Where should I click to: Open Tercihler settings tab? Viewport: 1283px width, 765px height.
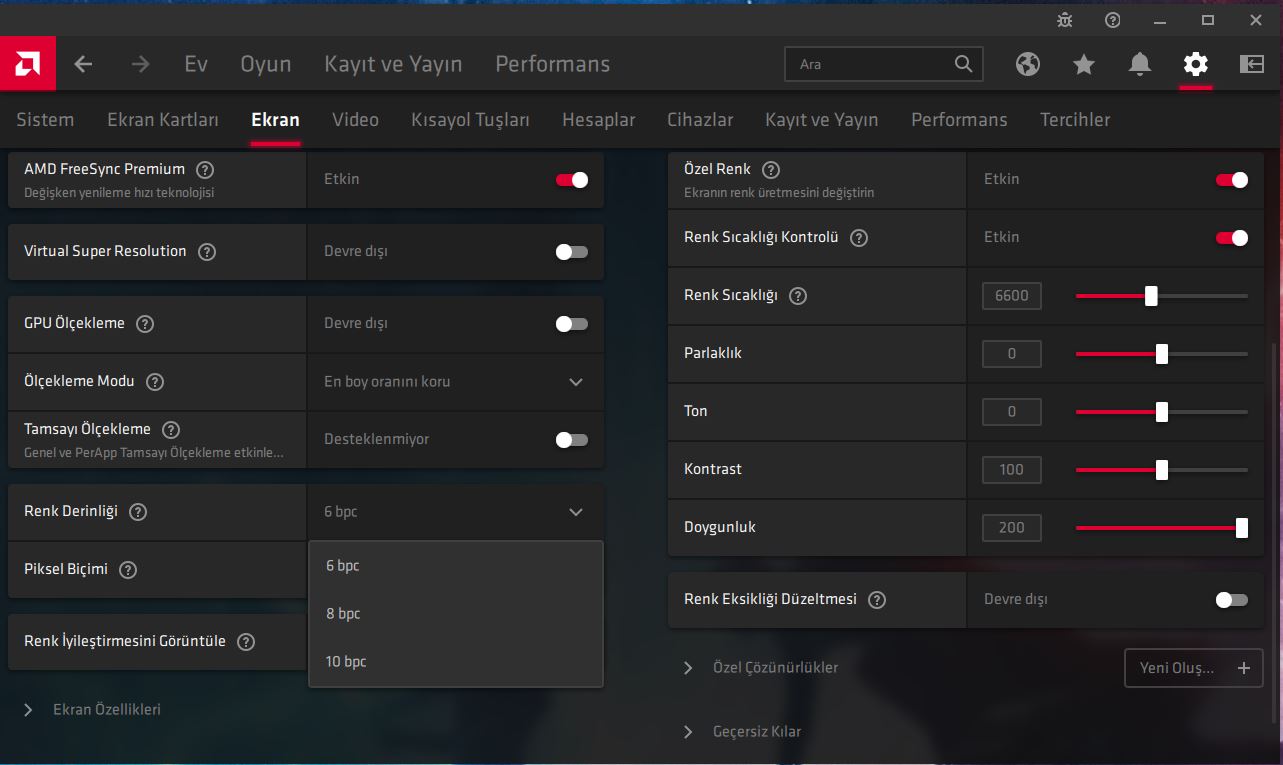tap(1075, 120)
